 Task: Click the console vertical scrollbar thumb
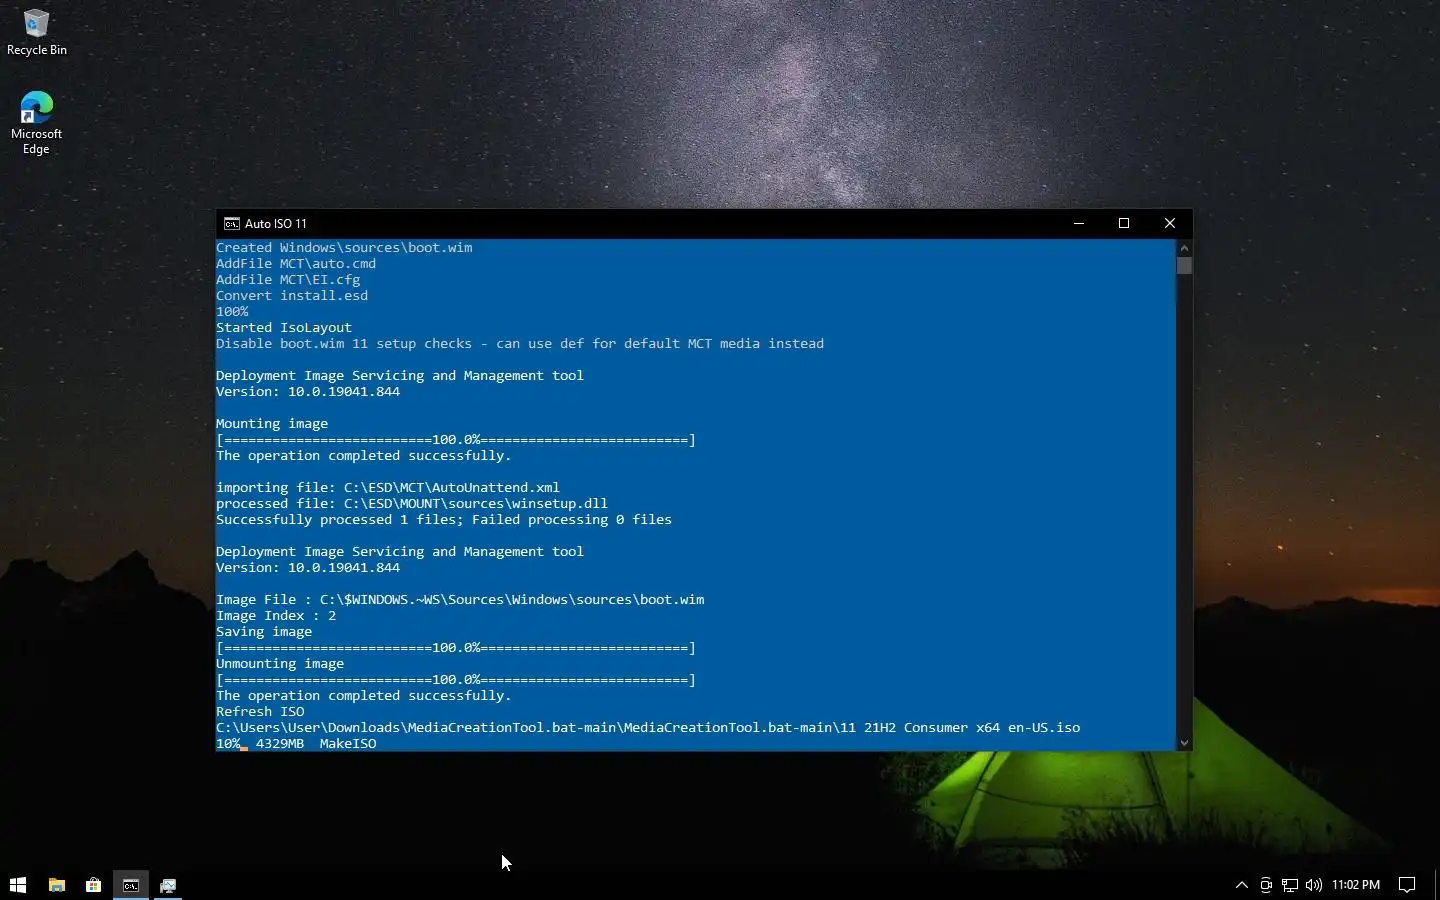coord(1184,266)
